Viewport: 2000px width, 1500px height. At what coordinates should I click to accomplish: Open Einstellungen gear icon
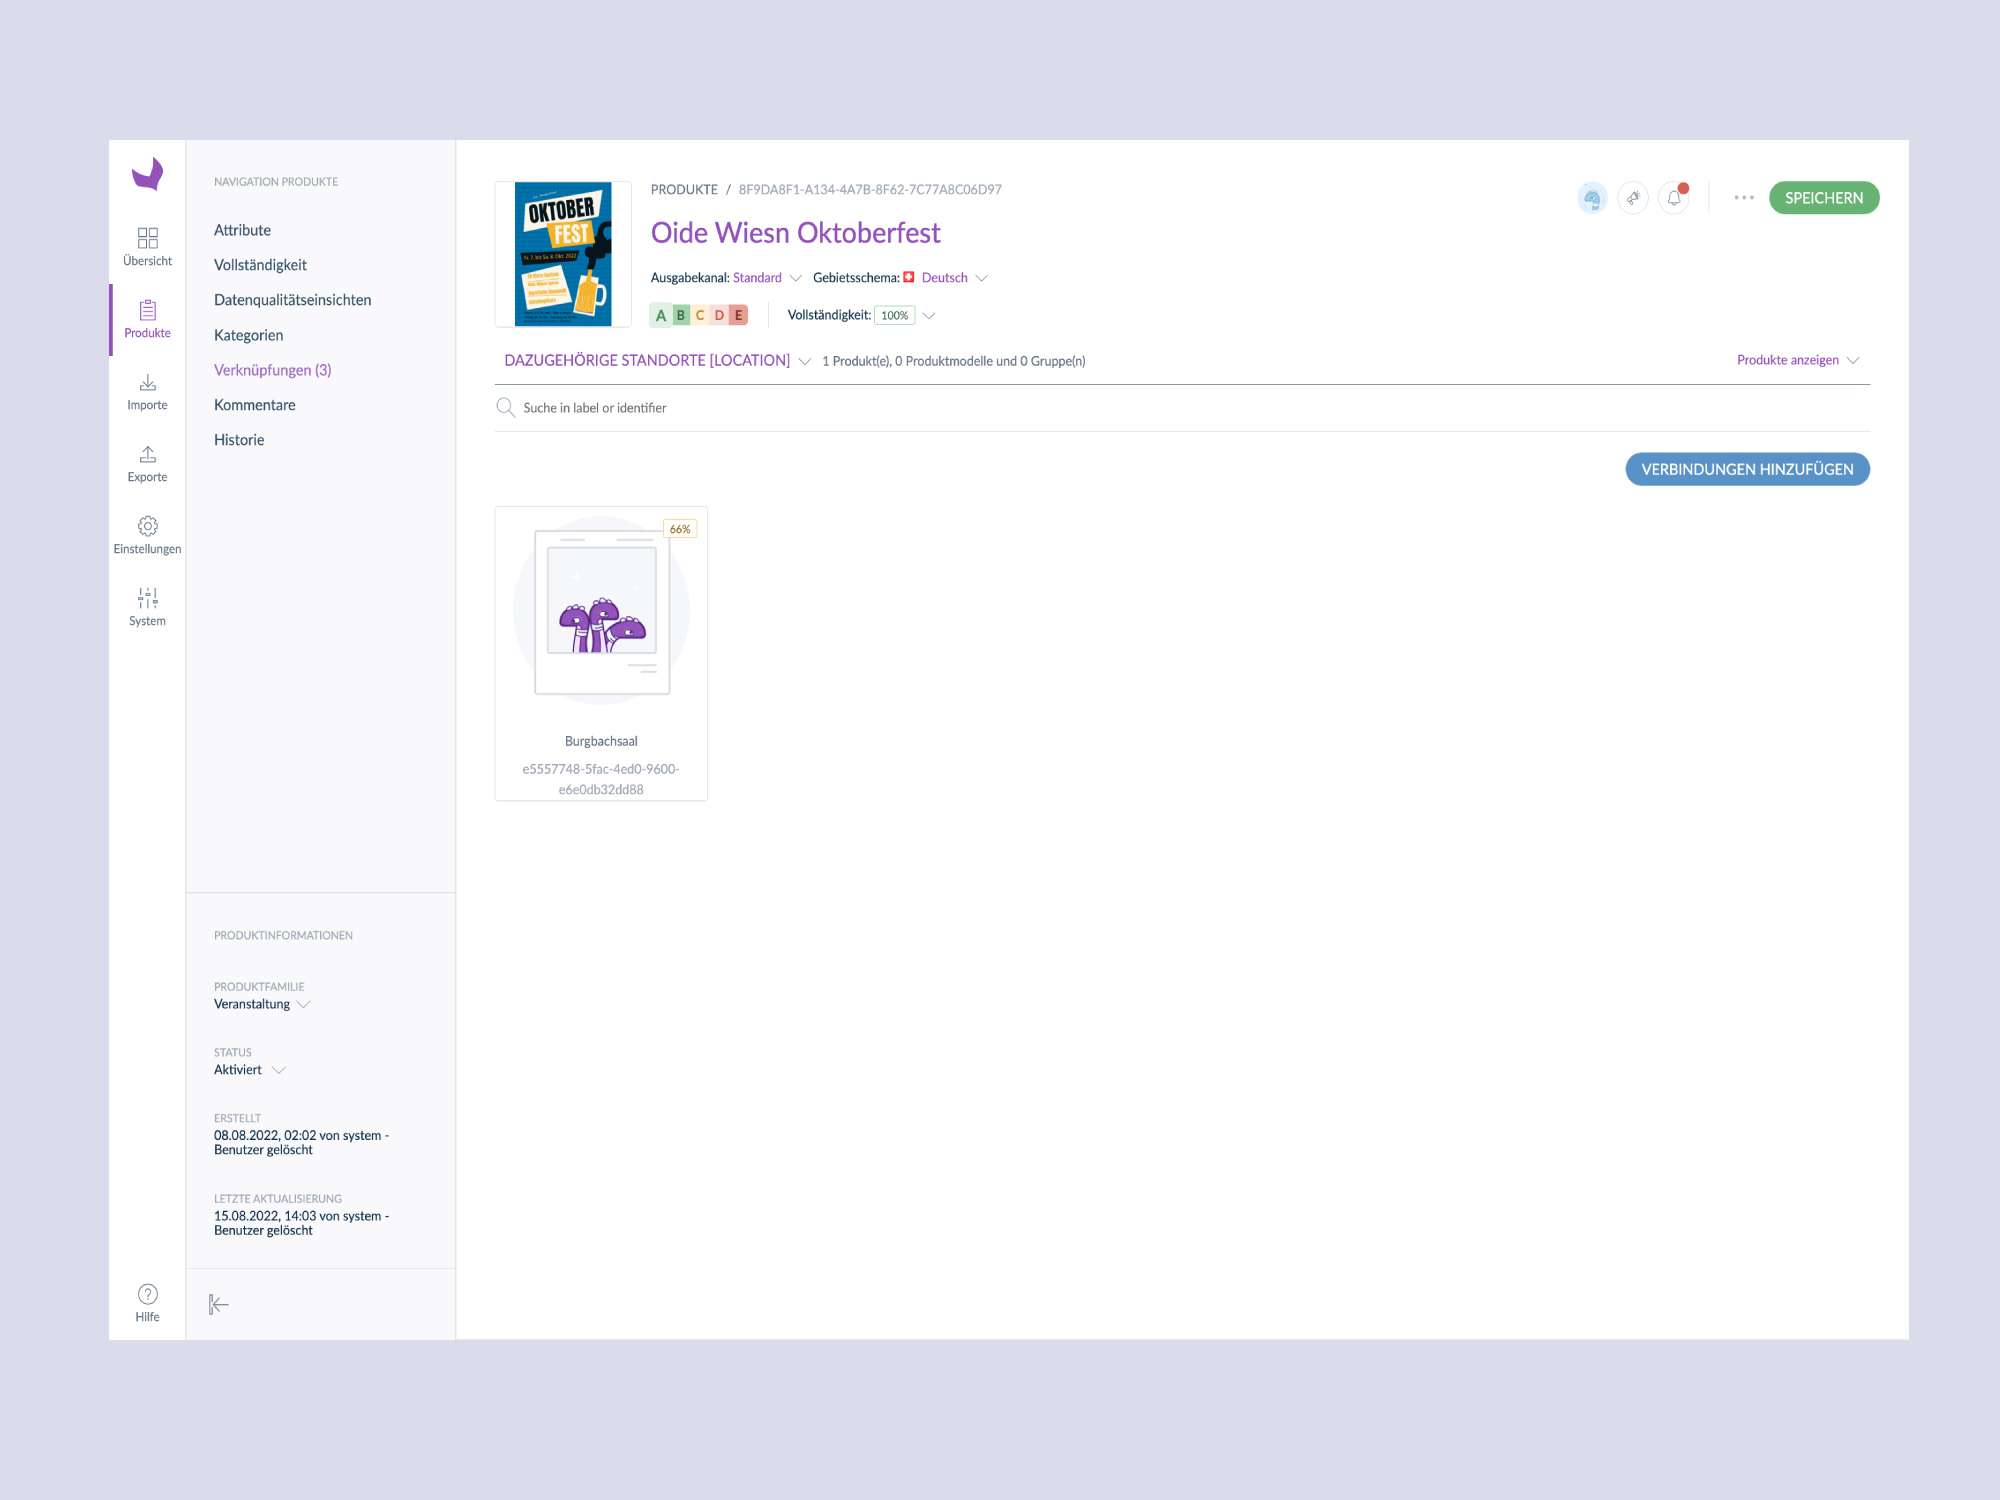point(147,535)
